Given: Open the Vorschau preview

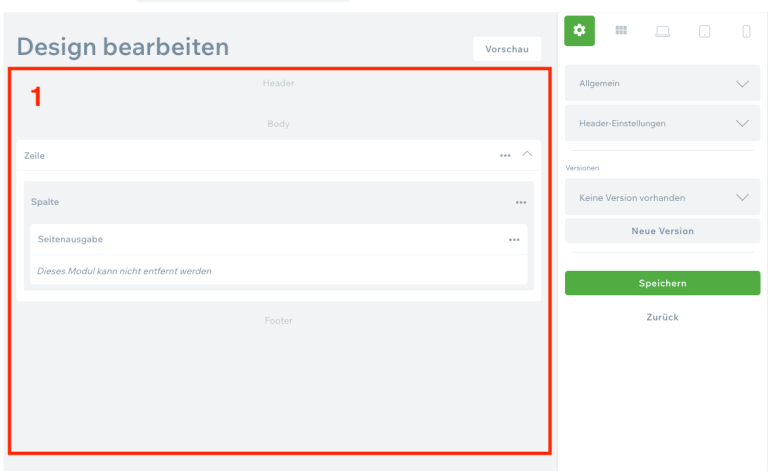Looking at the screenshot, I should coord(507,49).
